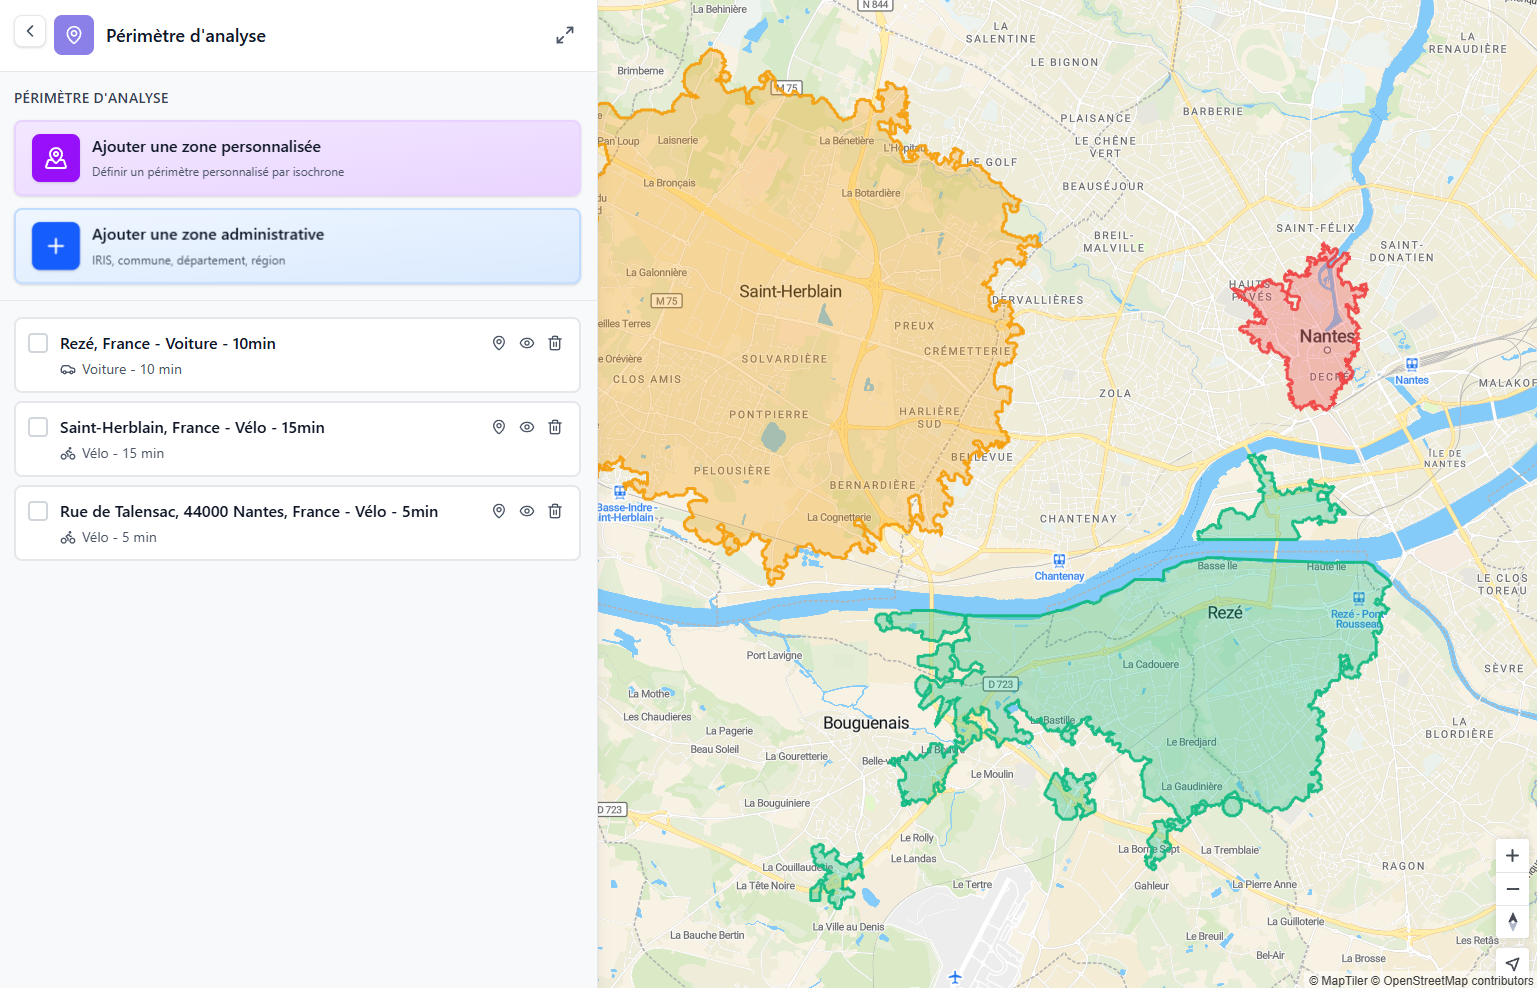Select the checkbox for Rezé, France zone
This screenshot has height=988, width=1537.
[37, 342]
